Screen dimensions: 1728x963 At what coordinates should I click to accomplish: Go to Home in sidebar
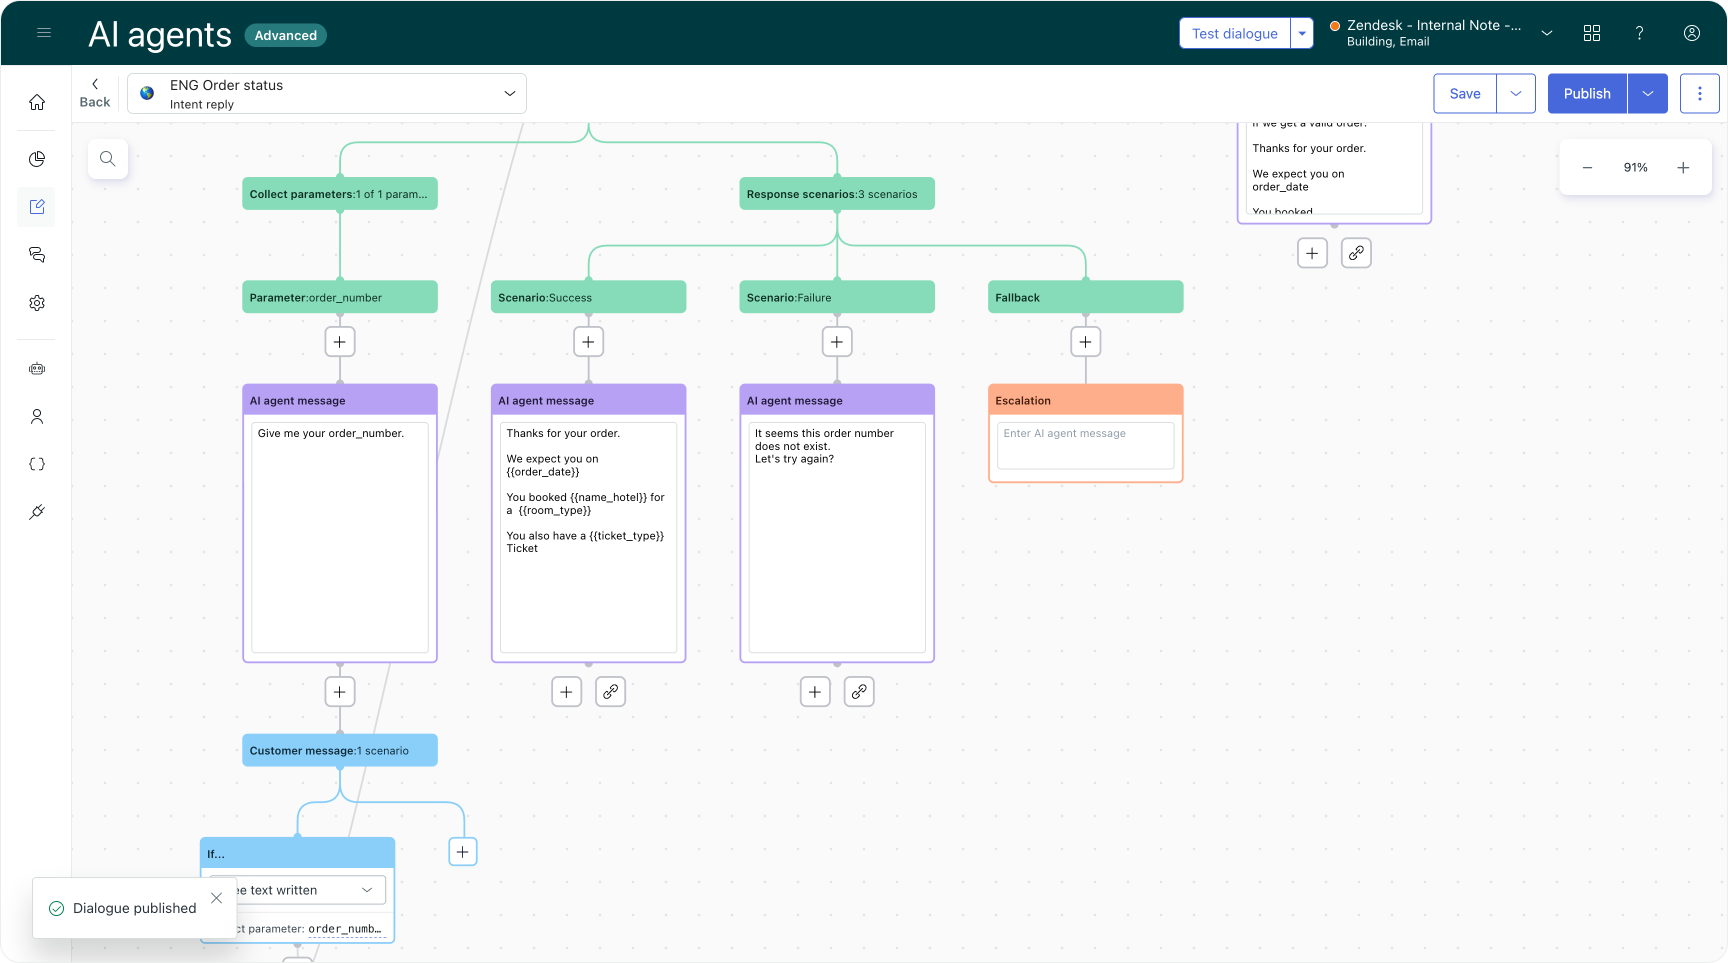[x=37, y=102]
